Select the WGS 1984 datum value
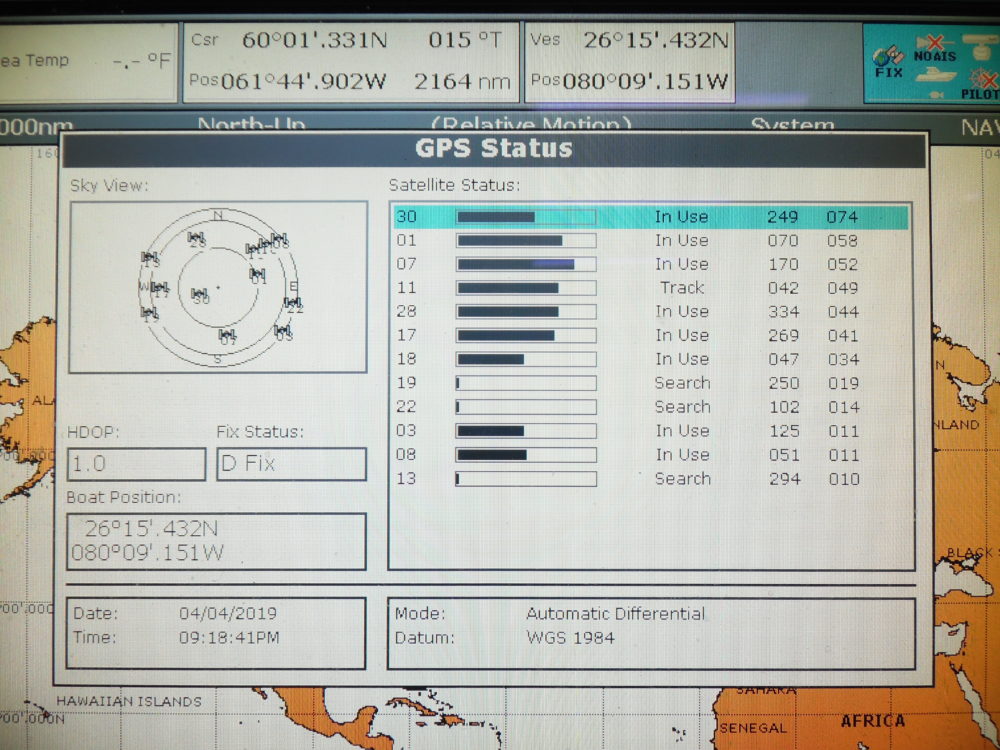 pyautogui.click(x=570, y=637)
